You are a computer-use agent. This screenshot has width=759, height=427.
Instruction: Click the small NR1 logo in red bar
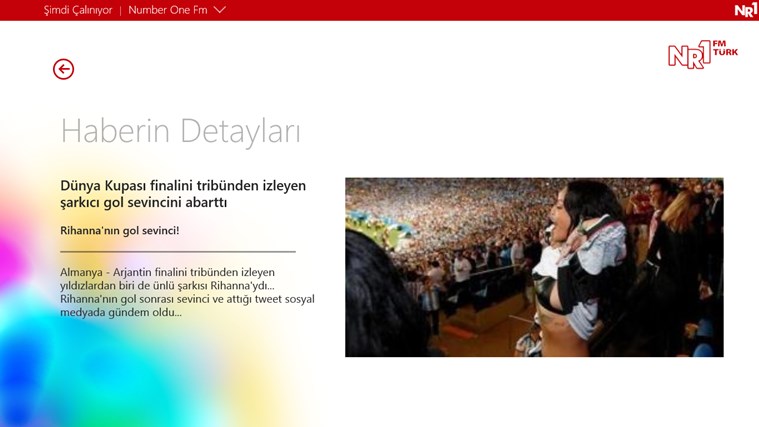[x=745, y=10]
